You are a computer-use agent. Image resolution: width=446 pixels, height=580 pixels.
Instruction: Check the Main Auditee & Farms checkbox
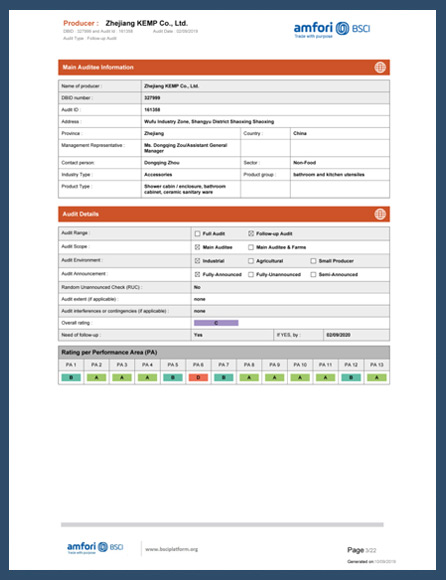(x=251, y=247)
